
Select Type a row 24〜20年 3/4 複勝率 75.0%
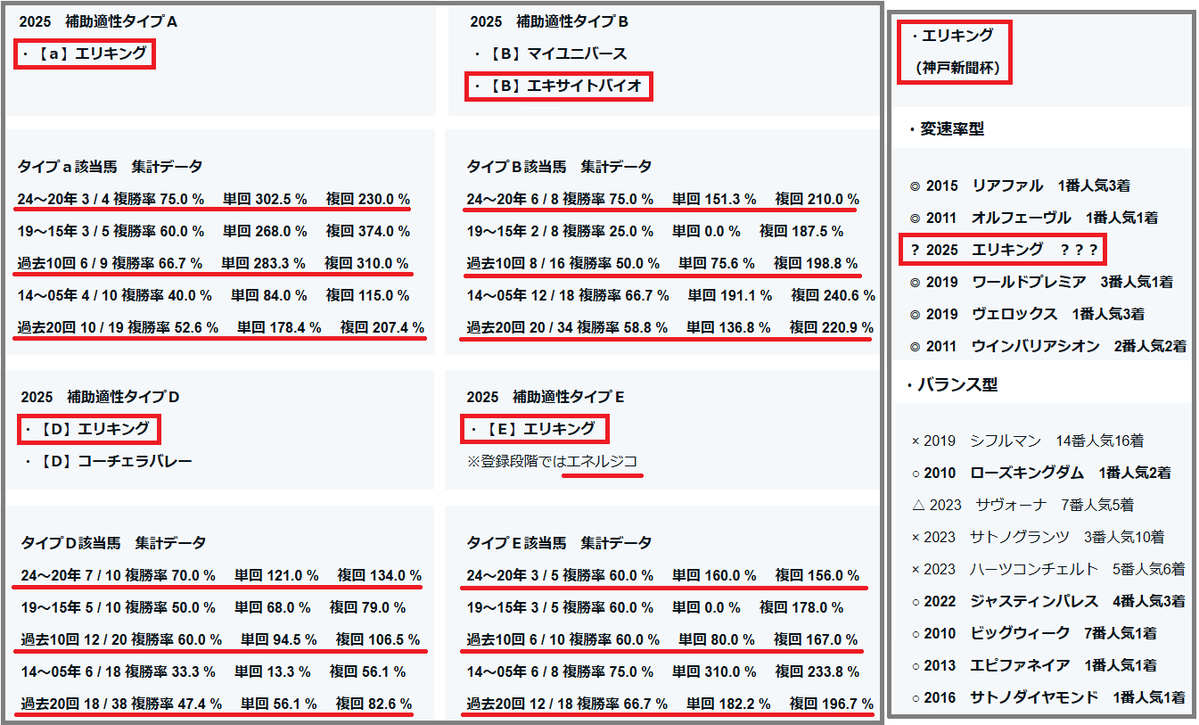point(213,199)
